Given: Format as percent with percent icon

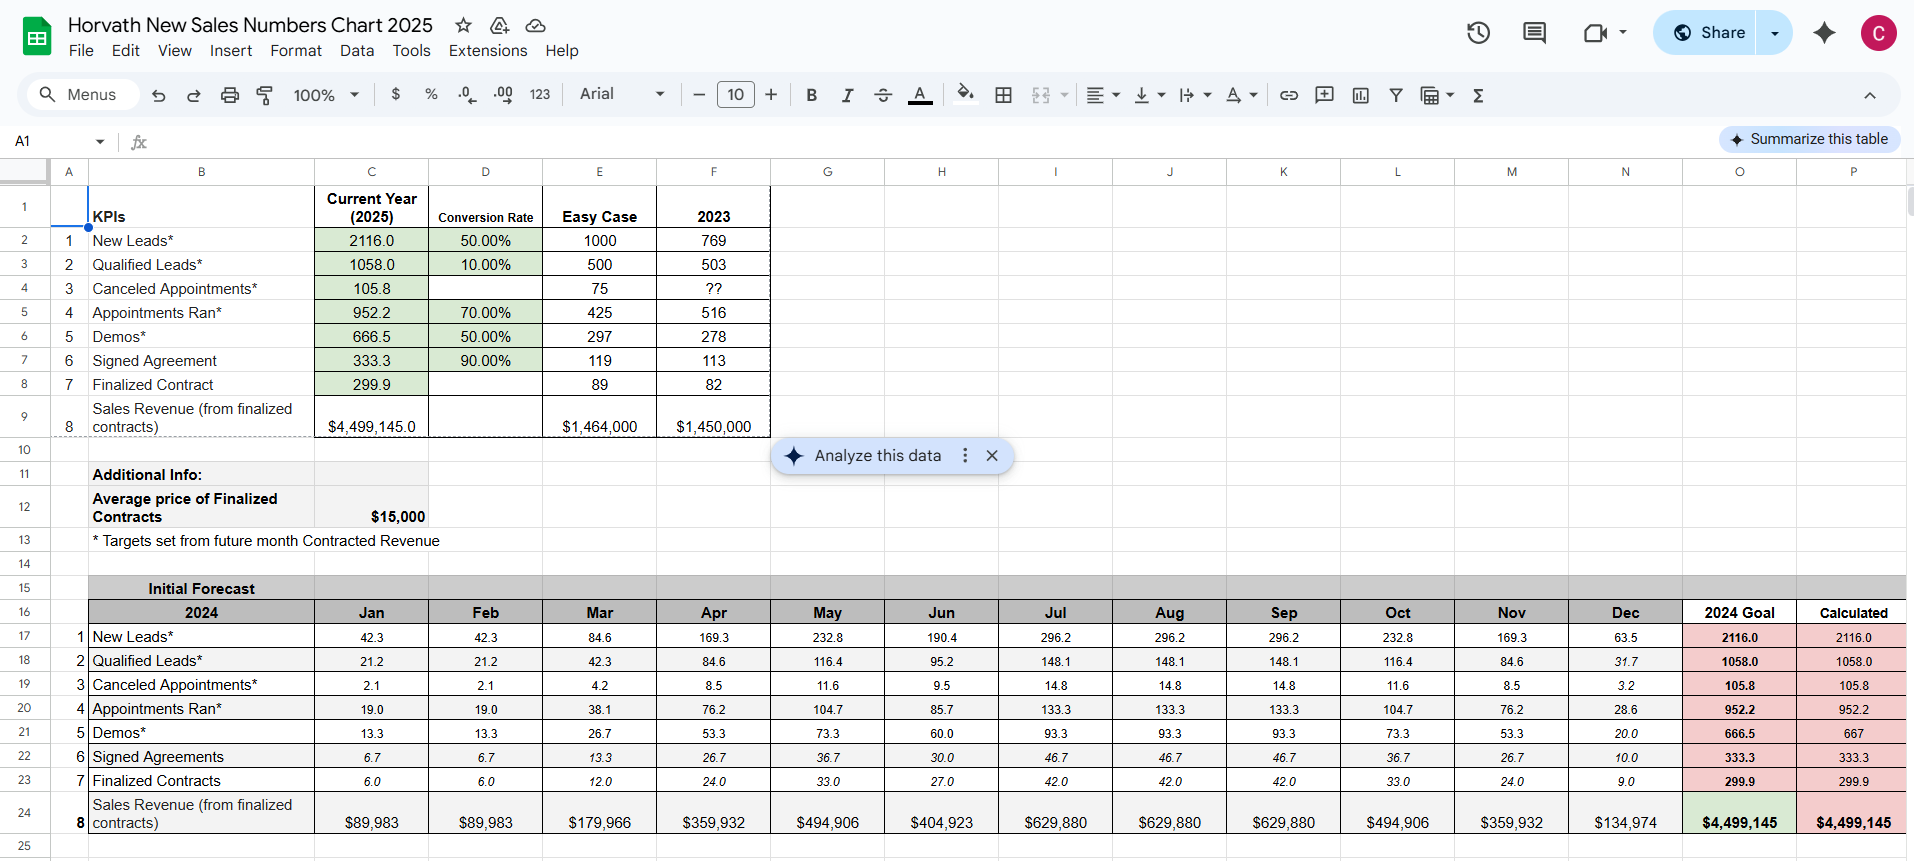Looking at the screenshot, I should click(x=431, y=94).
